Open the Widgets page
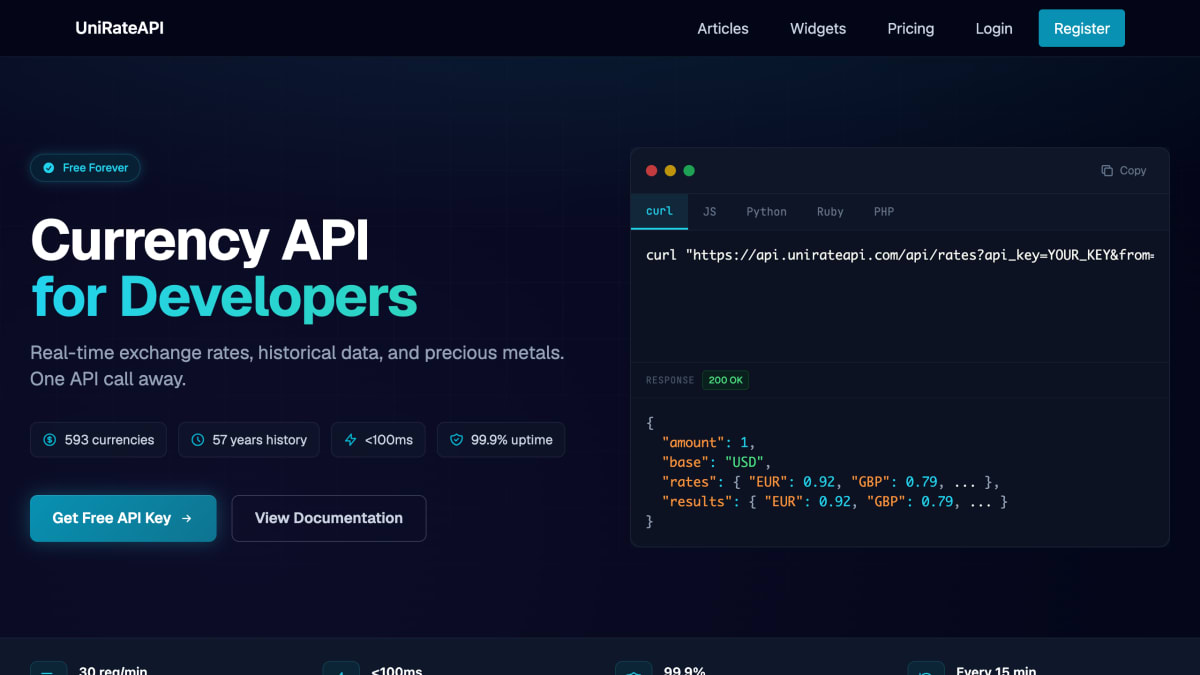The height and width of the screenshot is (675, 1200). coord(818,28)
